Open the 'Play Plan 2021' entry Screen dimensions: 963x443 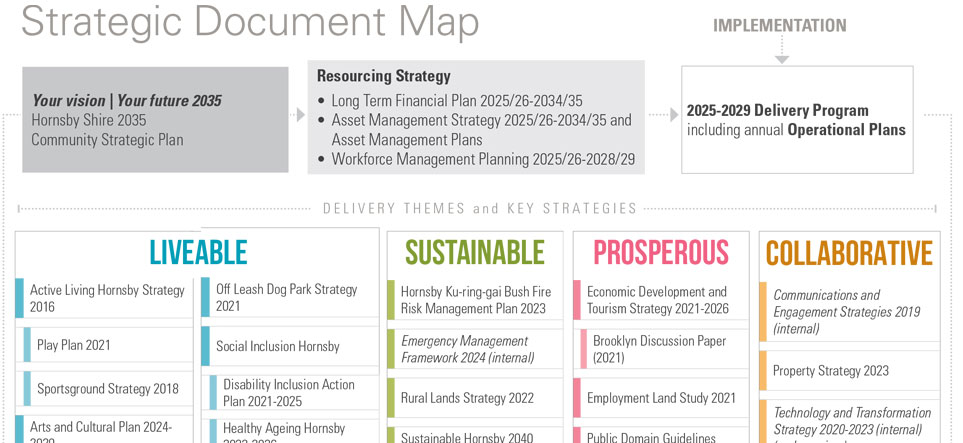[108, 345]
